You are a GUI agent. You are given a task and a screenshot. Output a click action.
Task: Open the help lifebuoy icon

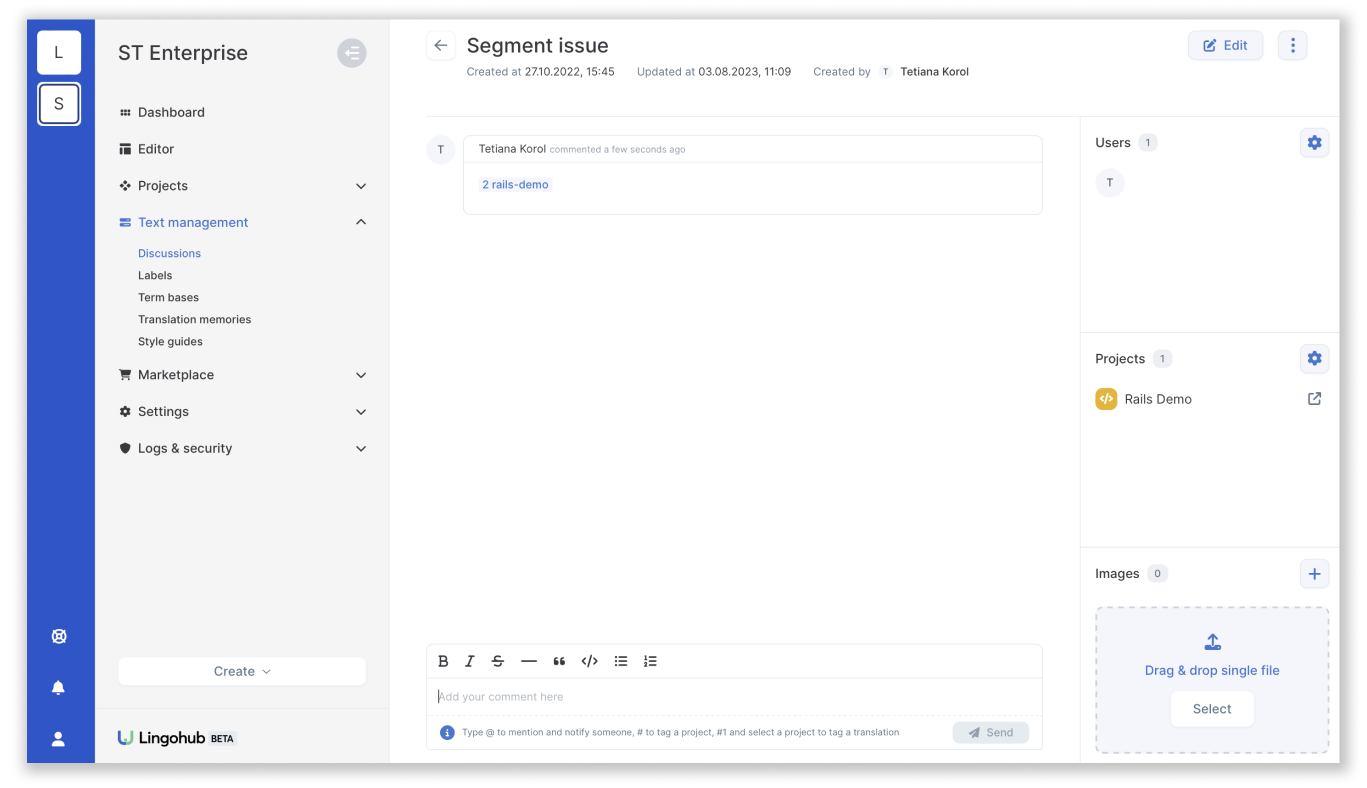click(x=59, y=636)
